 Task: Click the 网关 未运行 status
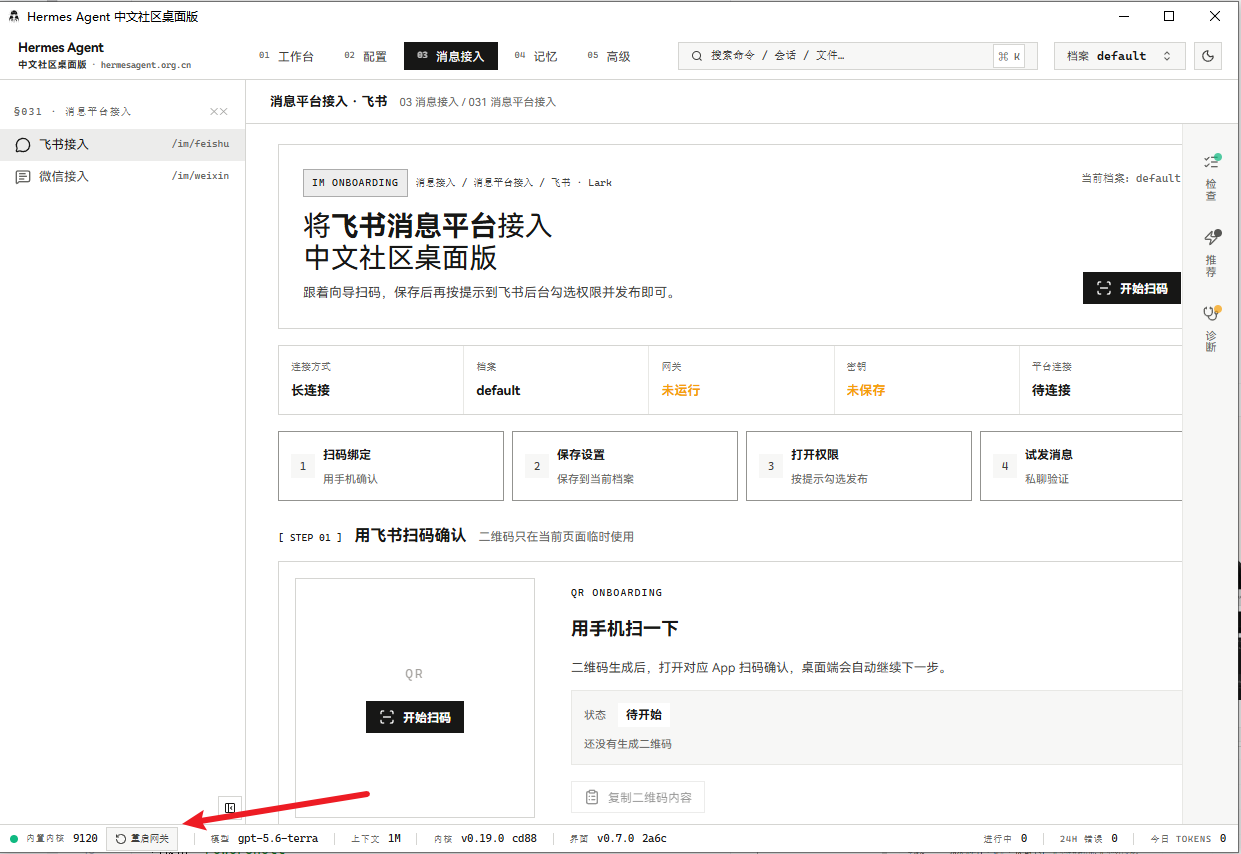tap(741, 380)
